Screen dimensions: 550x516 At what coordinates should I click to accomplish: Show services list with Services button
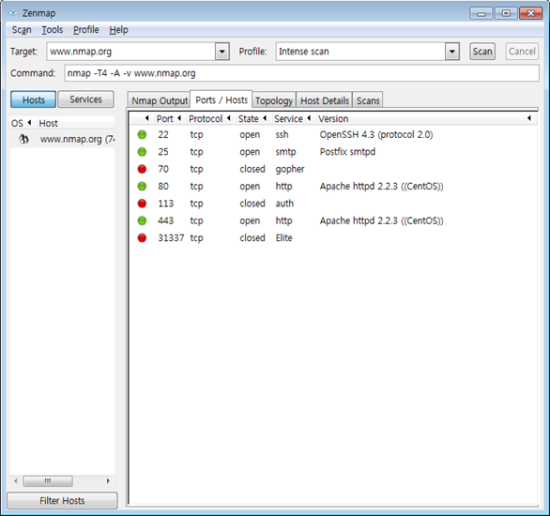point(86,100)
